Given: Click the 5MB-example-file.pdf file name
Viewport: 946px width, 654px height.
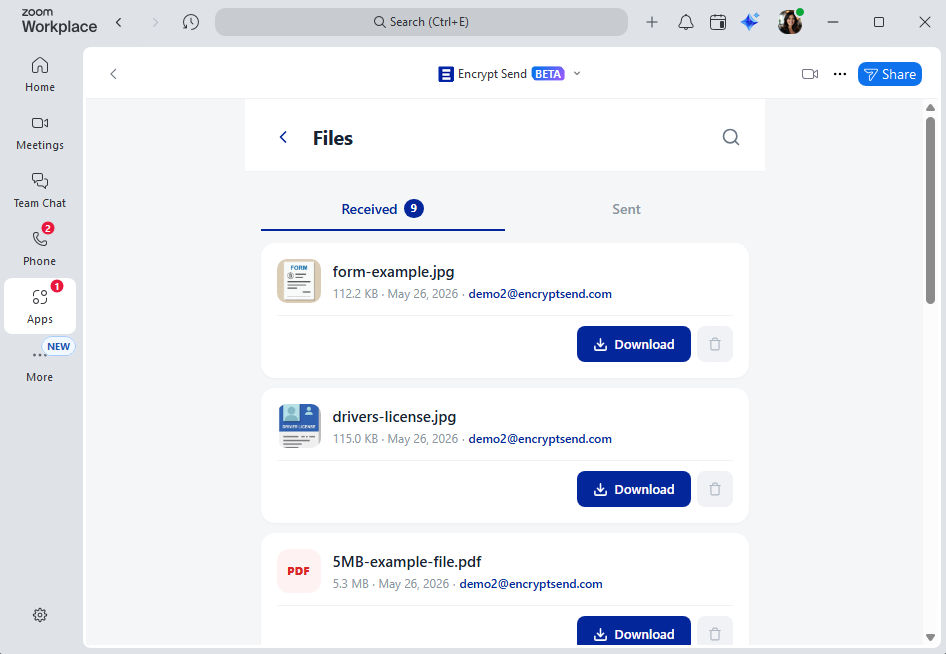Looking at the screenshot, I should click(x=407, y=562).
